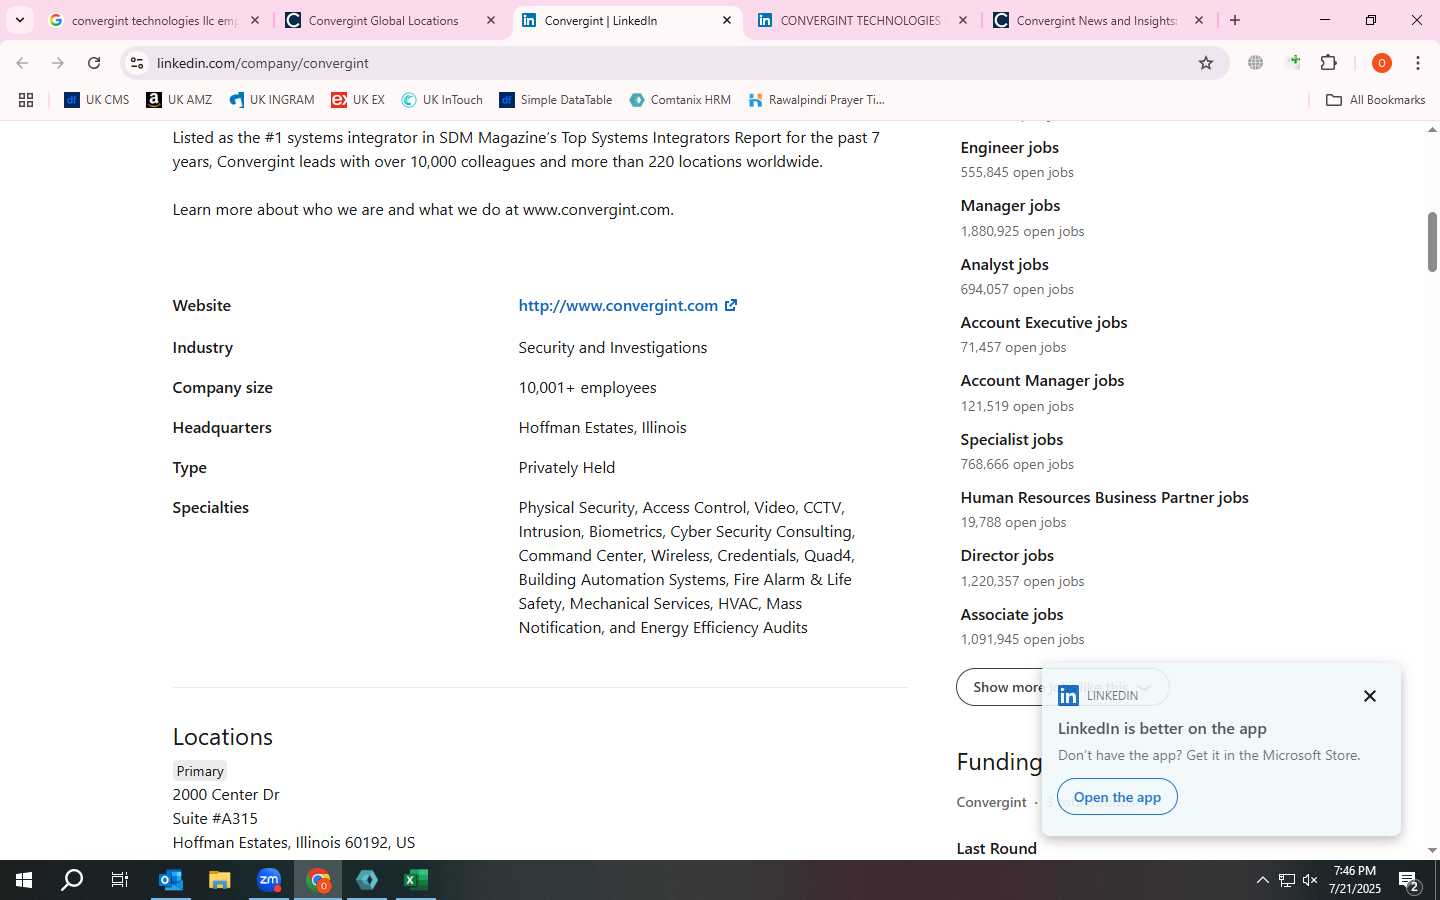Close the Convergint Global Locations tab
This screenshot has height=900, width=1440.
point(491,20)
